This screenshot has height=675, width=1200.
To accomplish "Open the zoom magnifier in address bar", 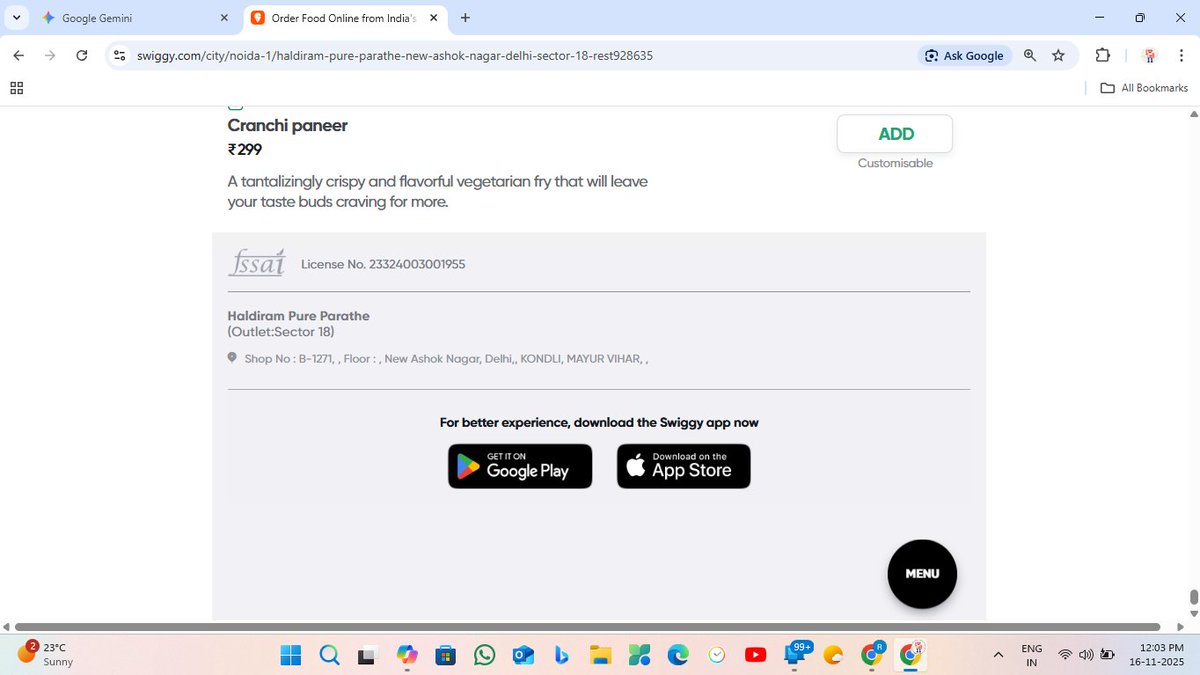I will 1030,56.
